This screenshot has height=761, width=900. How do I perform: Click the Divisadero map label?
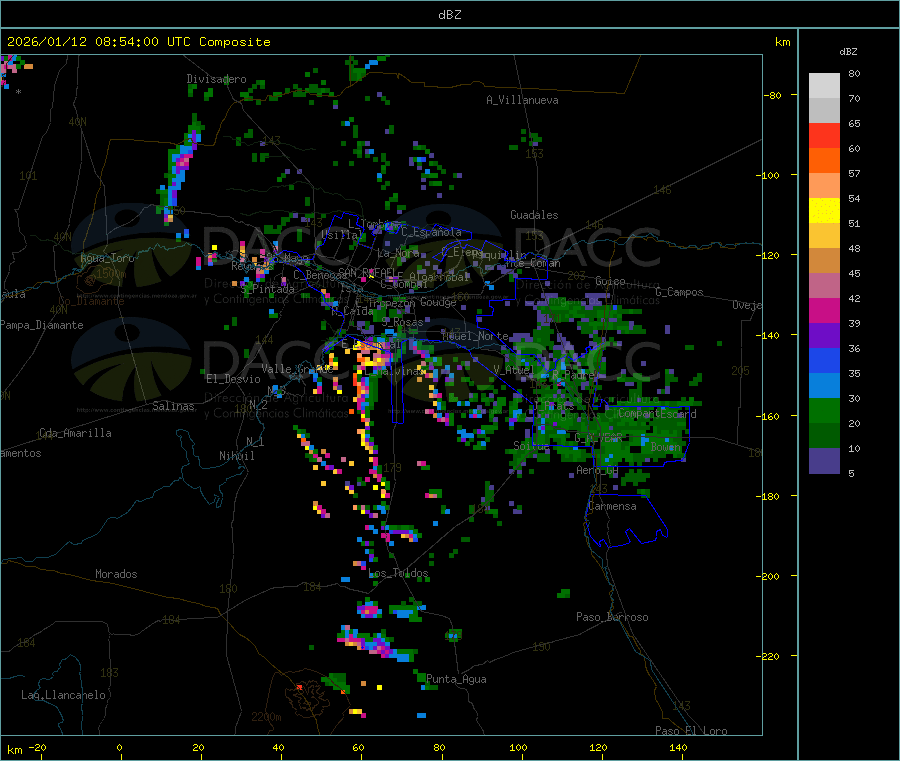tap(216, 79)
